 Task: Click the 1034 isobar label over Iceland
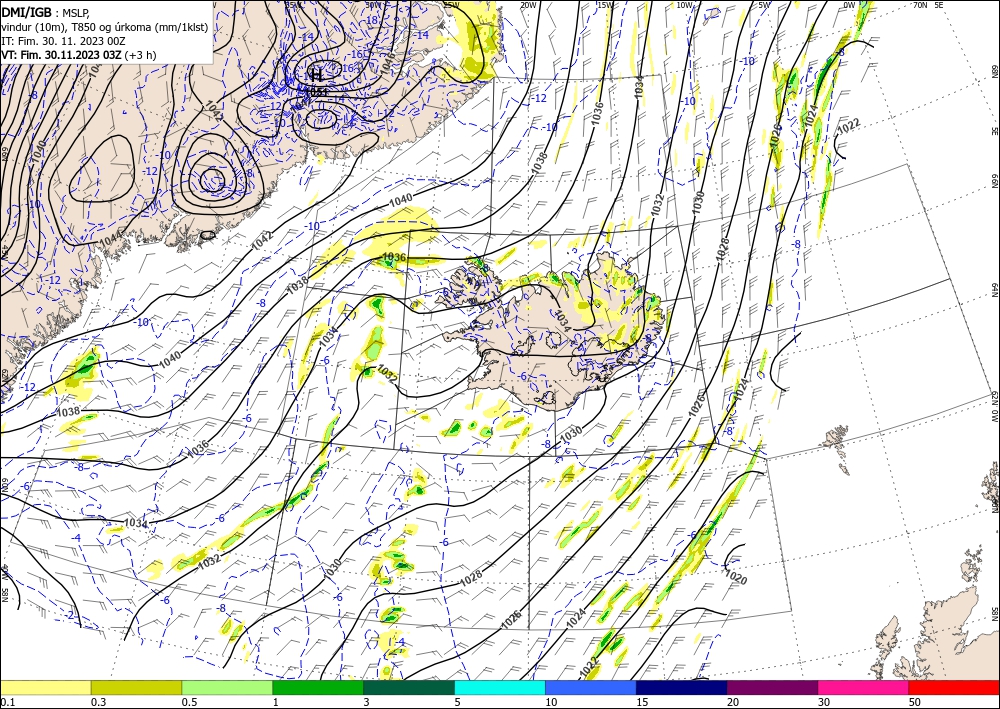click(x=562, y=321)
